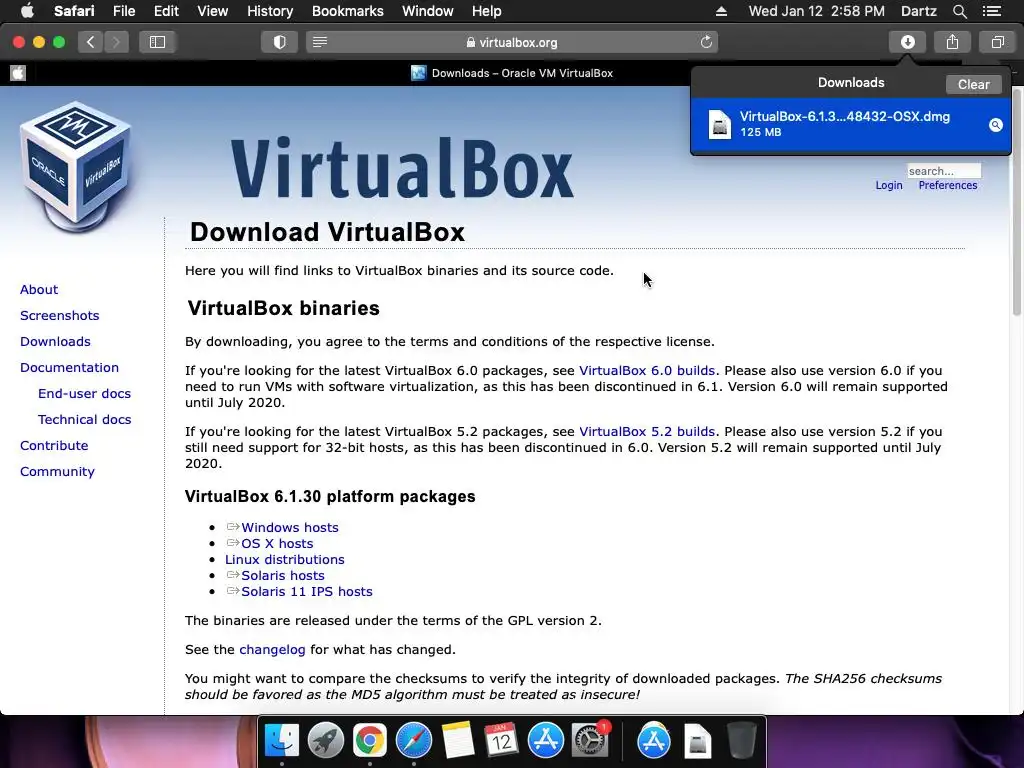Open the Edit menu
1024x768 pixels.
click(166, 11)
